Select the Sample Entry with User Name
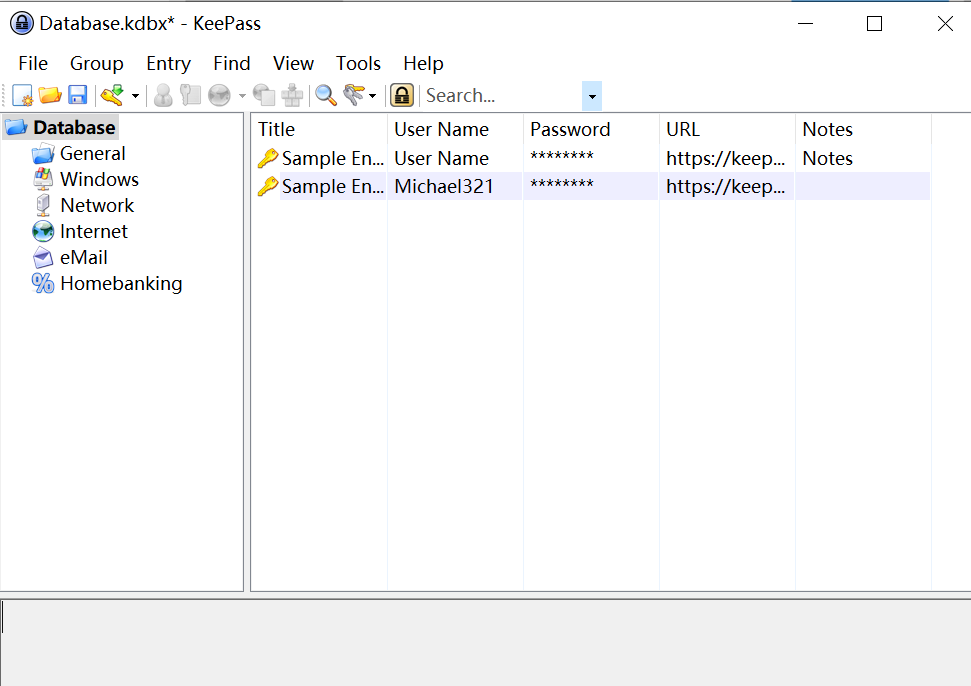 point(333,158)
